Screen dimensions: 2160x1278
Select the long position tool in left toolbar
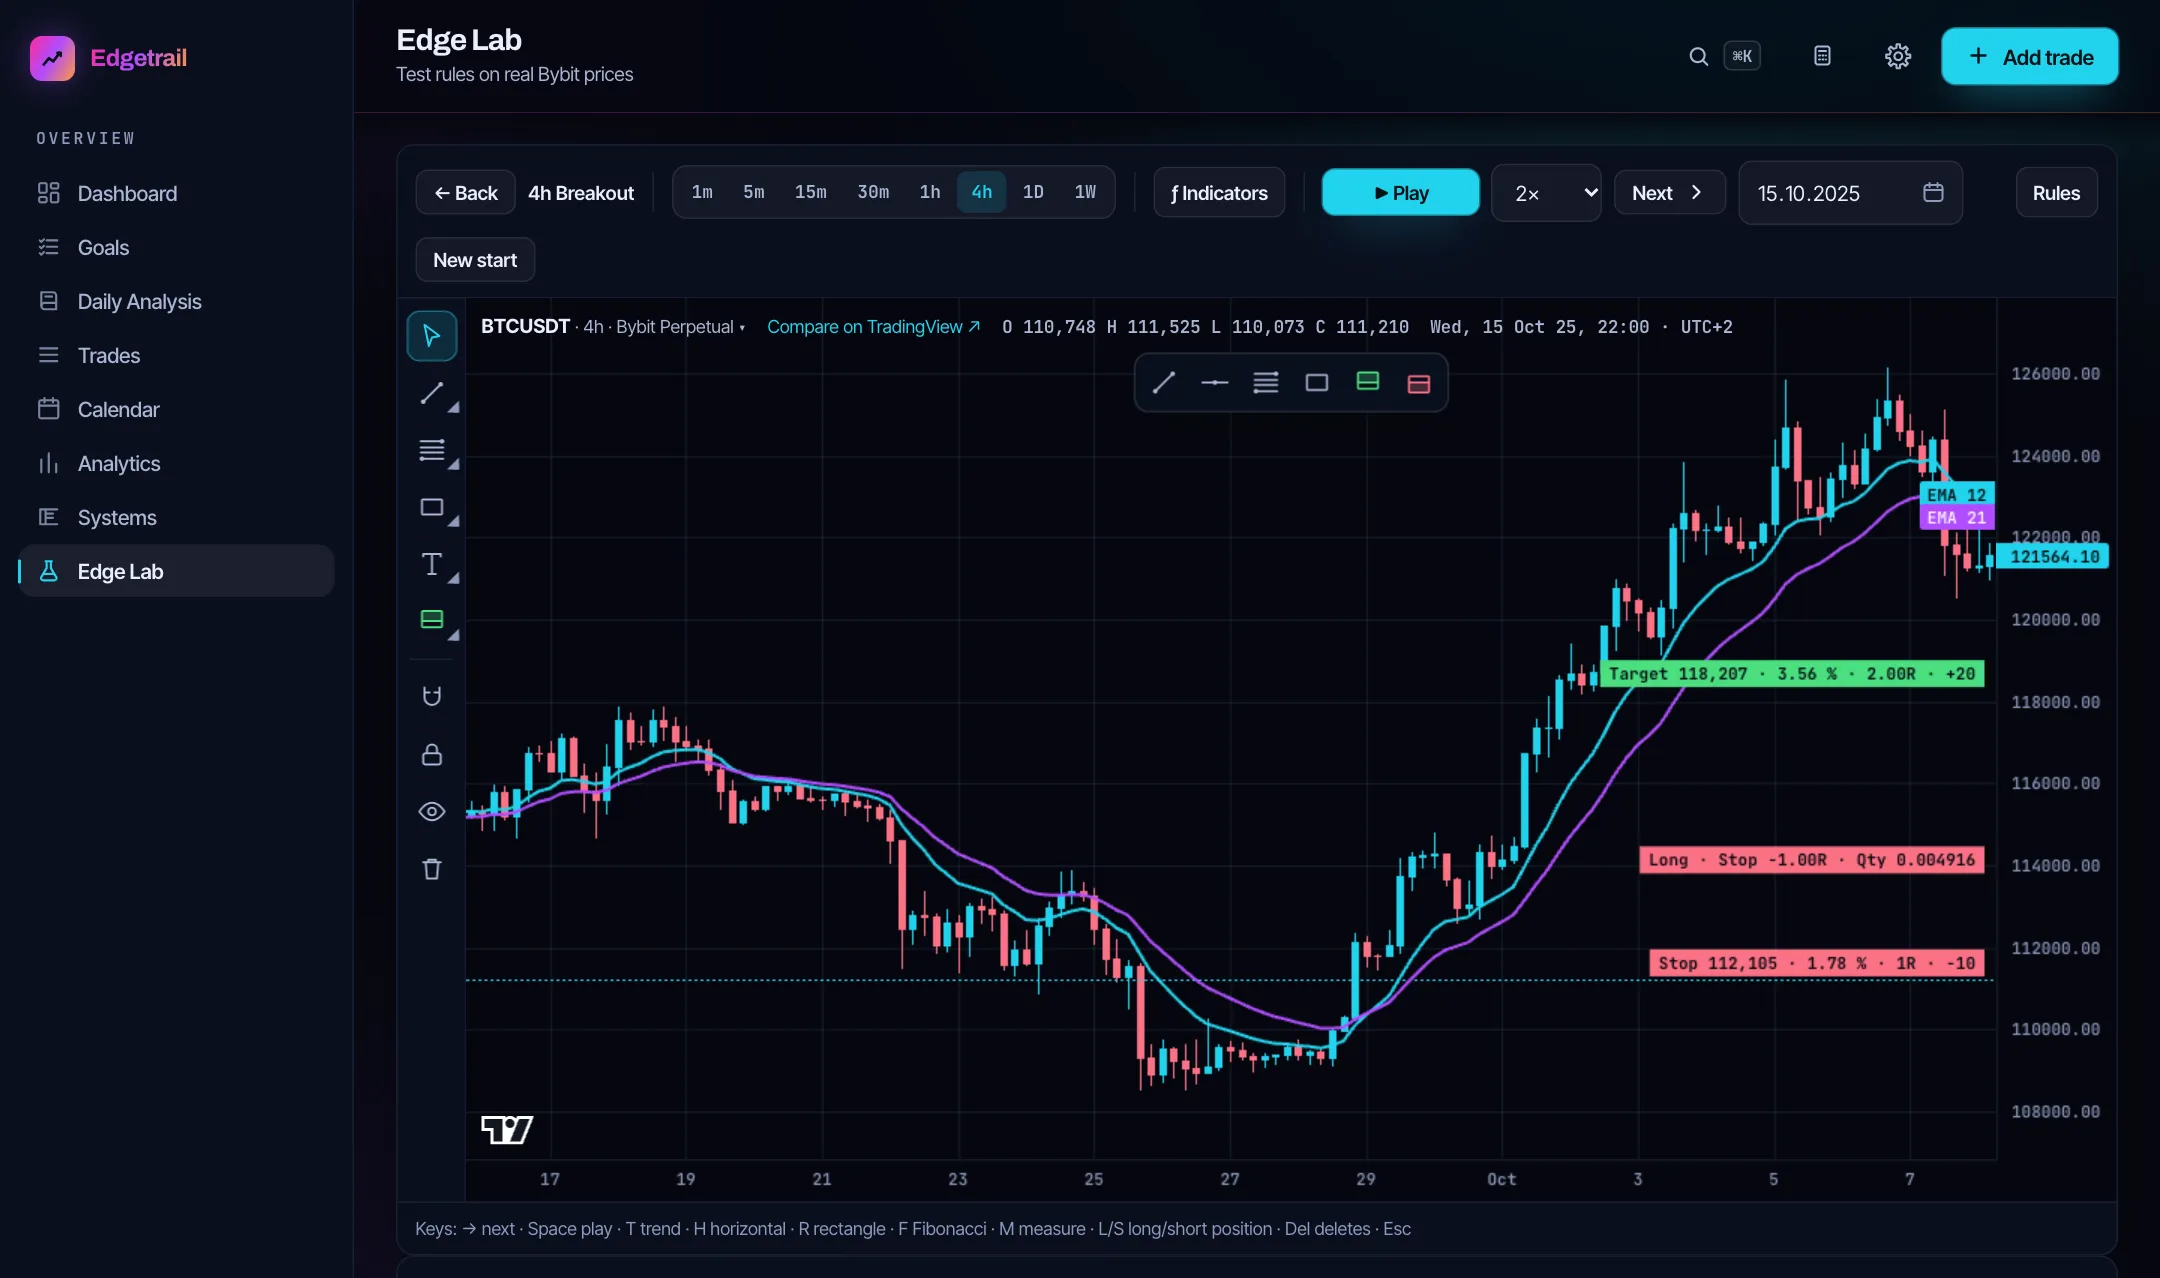tap(432, 620)
